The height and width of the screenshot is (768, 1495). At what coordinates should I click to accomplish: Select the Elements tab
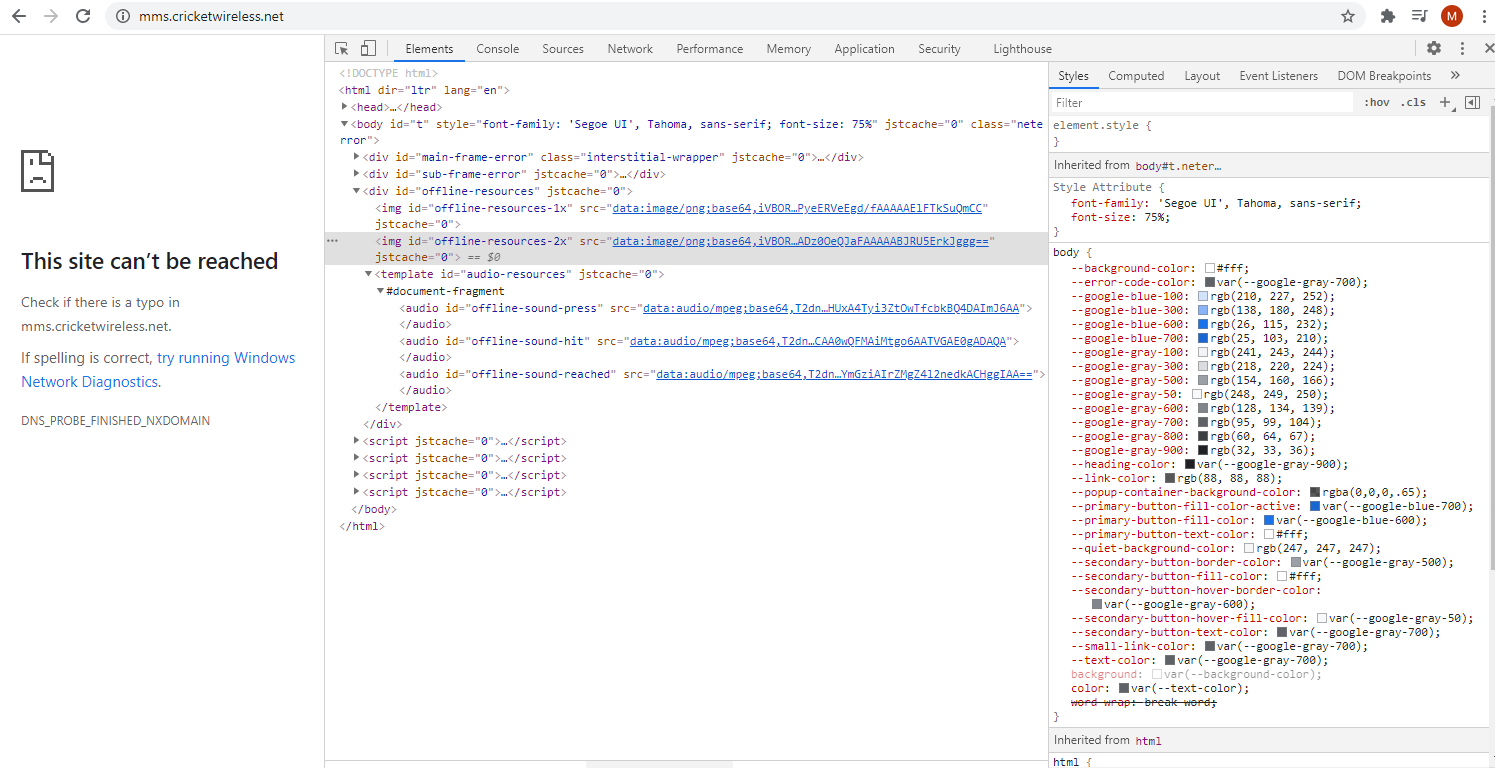[x=429, y=48]
